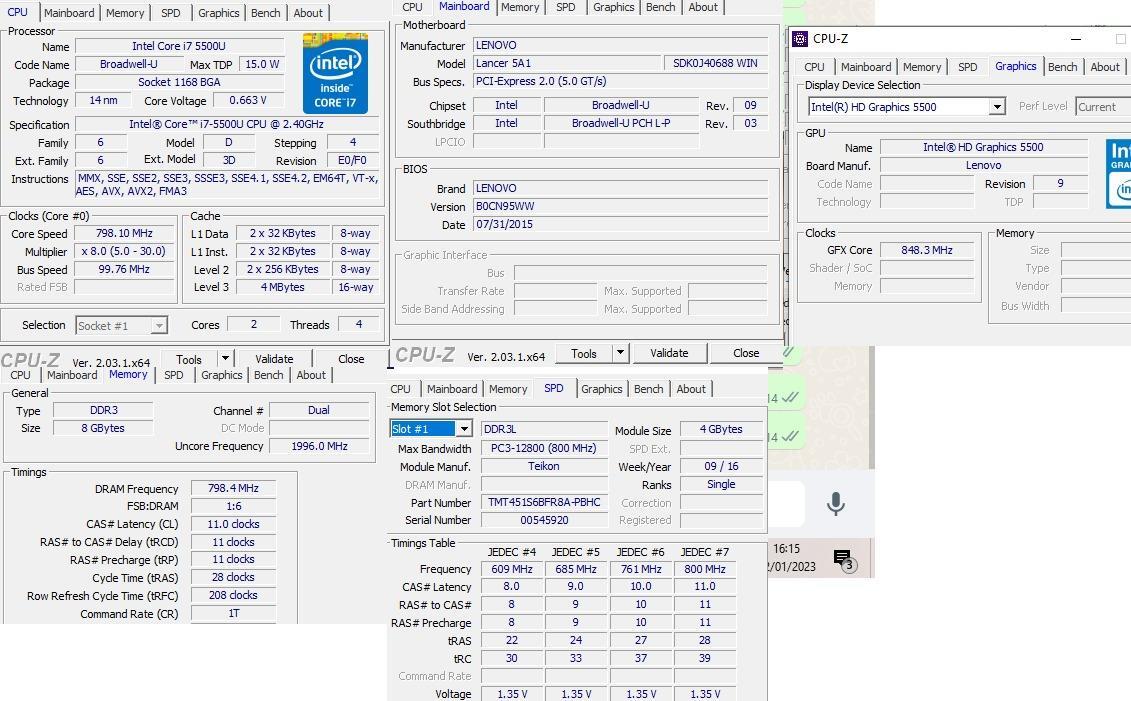1131x701 pixels.
Task: Click the serial number 00545920
Action: click(544, 520)
